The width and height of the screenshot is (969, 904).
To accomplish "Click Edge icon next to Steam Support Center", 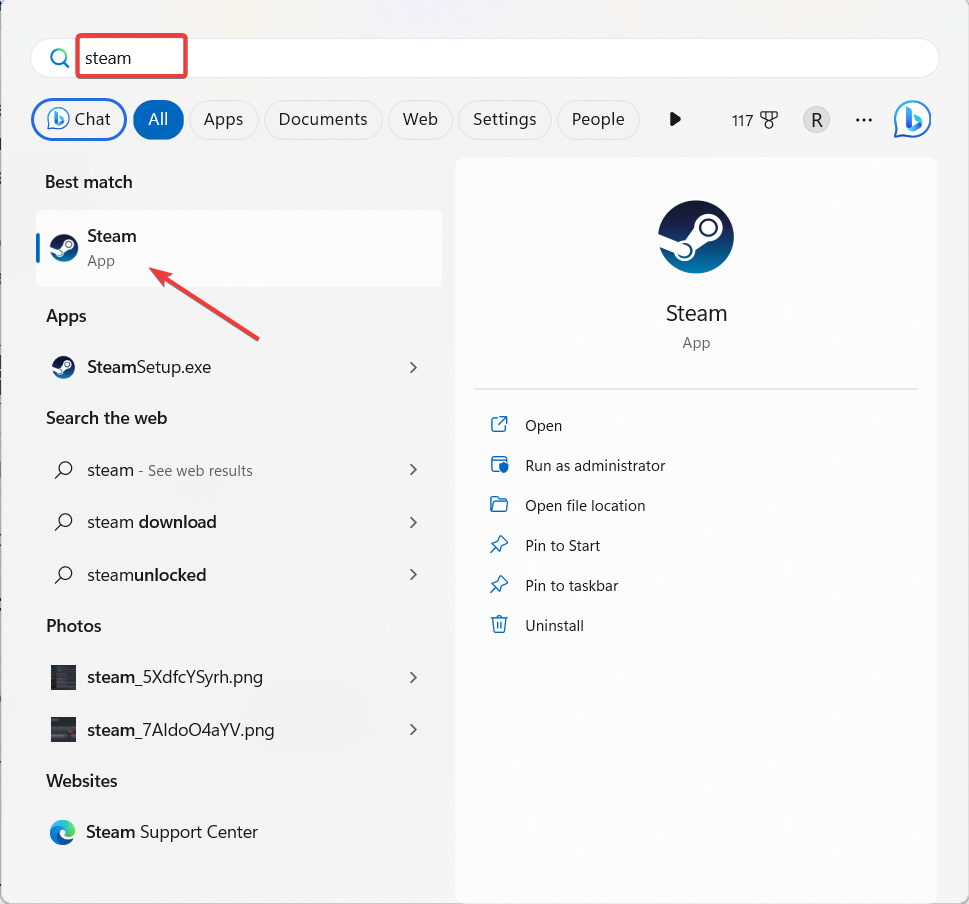I will click(62, 832).
